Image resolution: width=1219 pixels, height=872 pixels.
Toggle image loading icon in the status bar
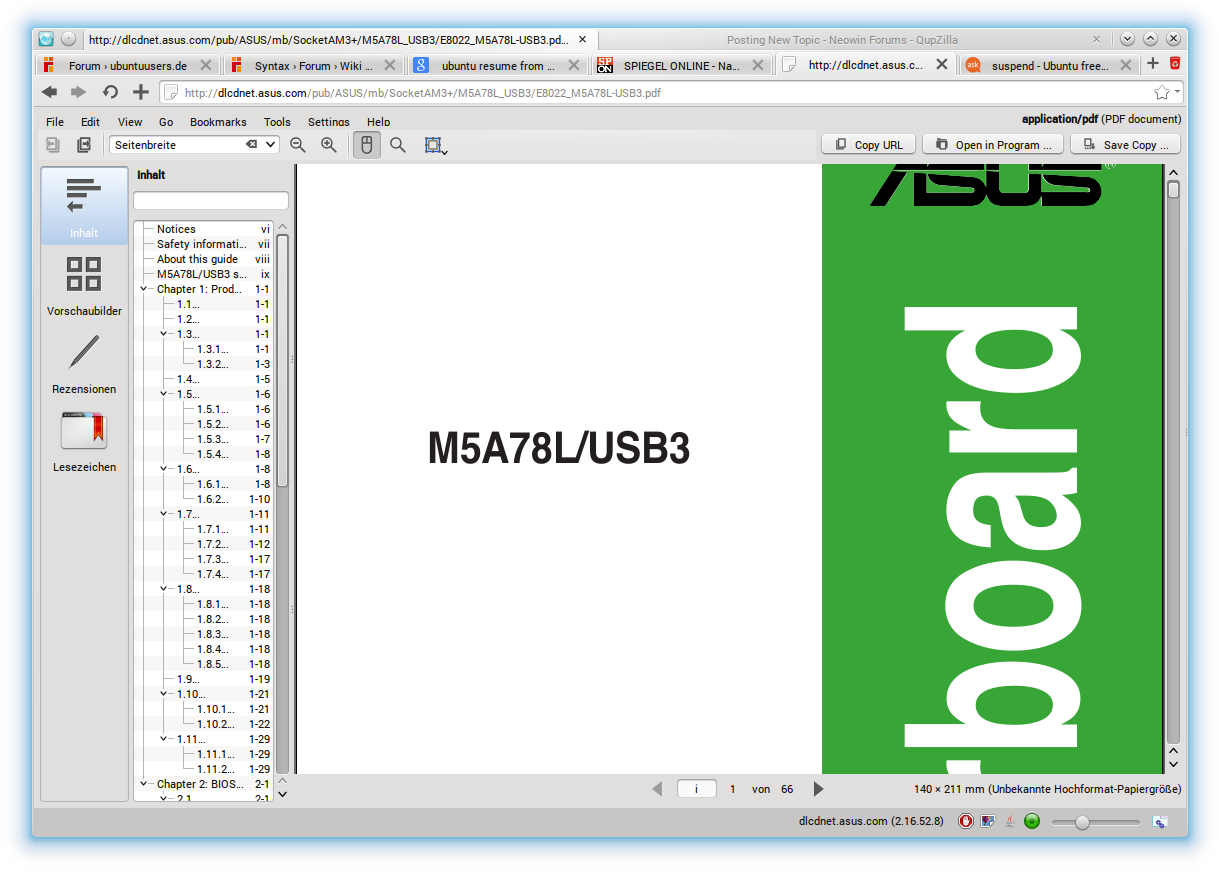[x=988, y=821]
